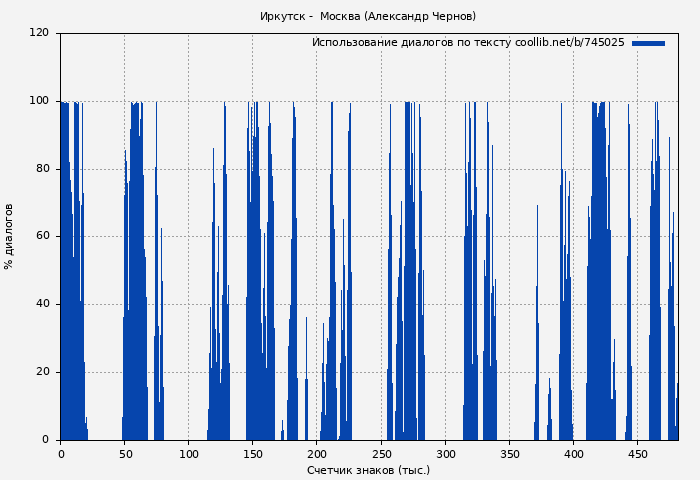
Task: Select the y-axis label '% диалогов'
Action: click(10, 236)
